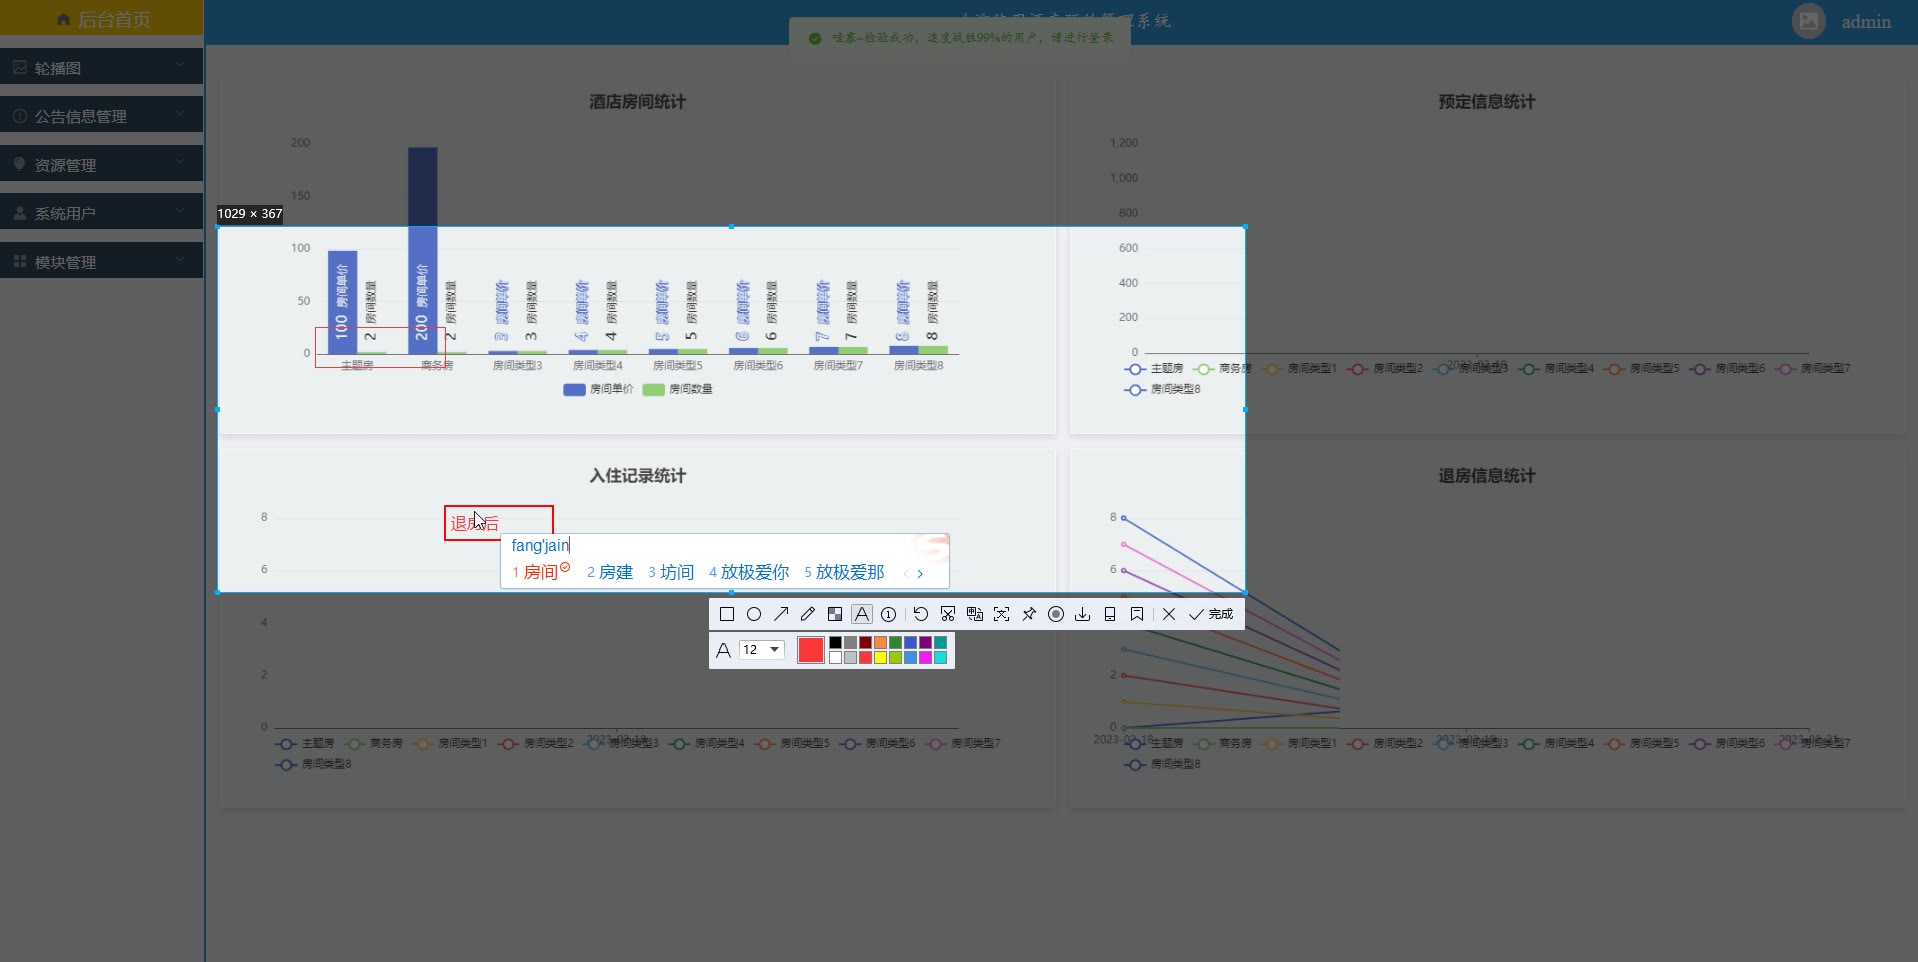Select the rectangle annotation tool
This screenshot has height=962, width=1918.
(x=727, y=614)
